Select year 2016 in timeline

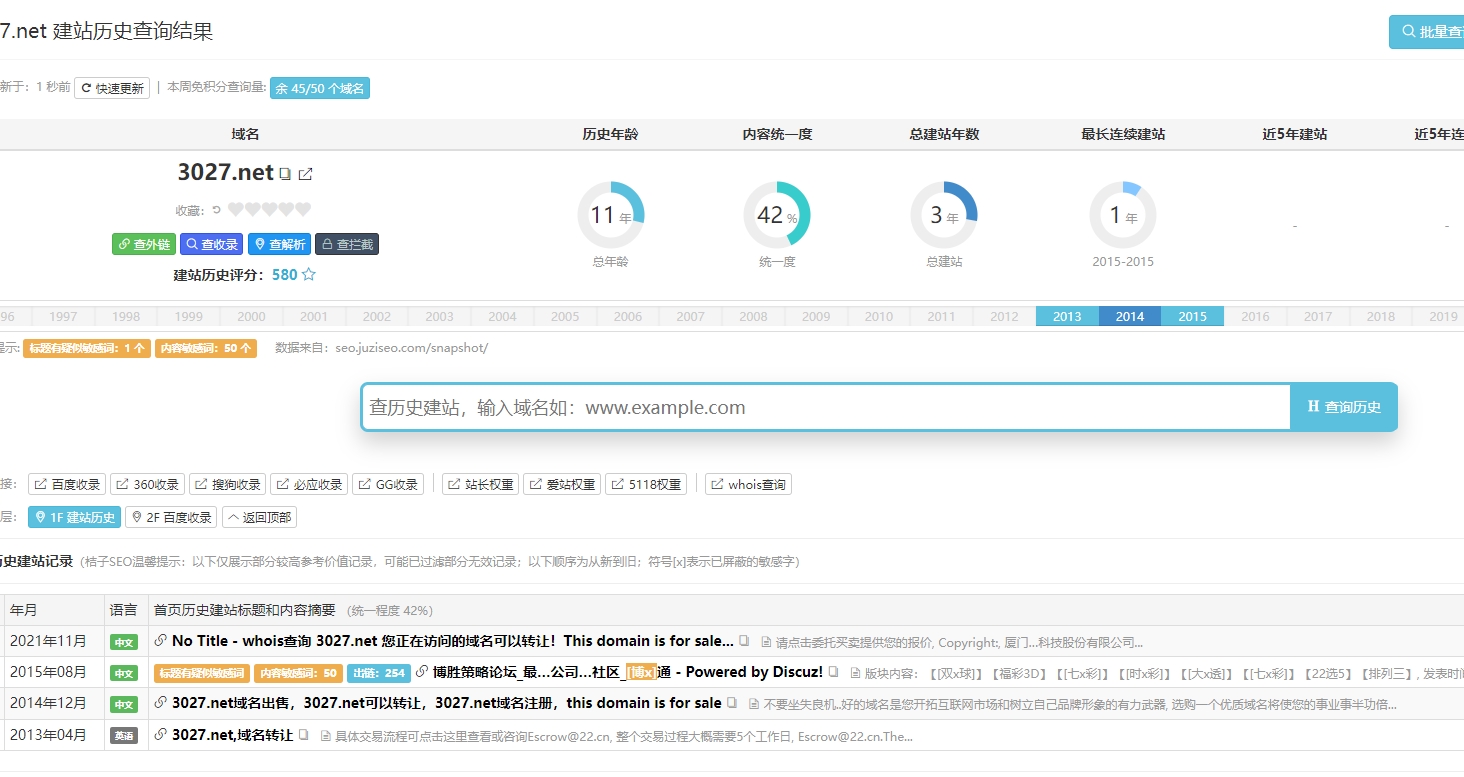coord(1255,316)
